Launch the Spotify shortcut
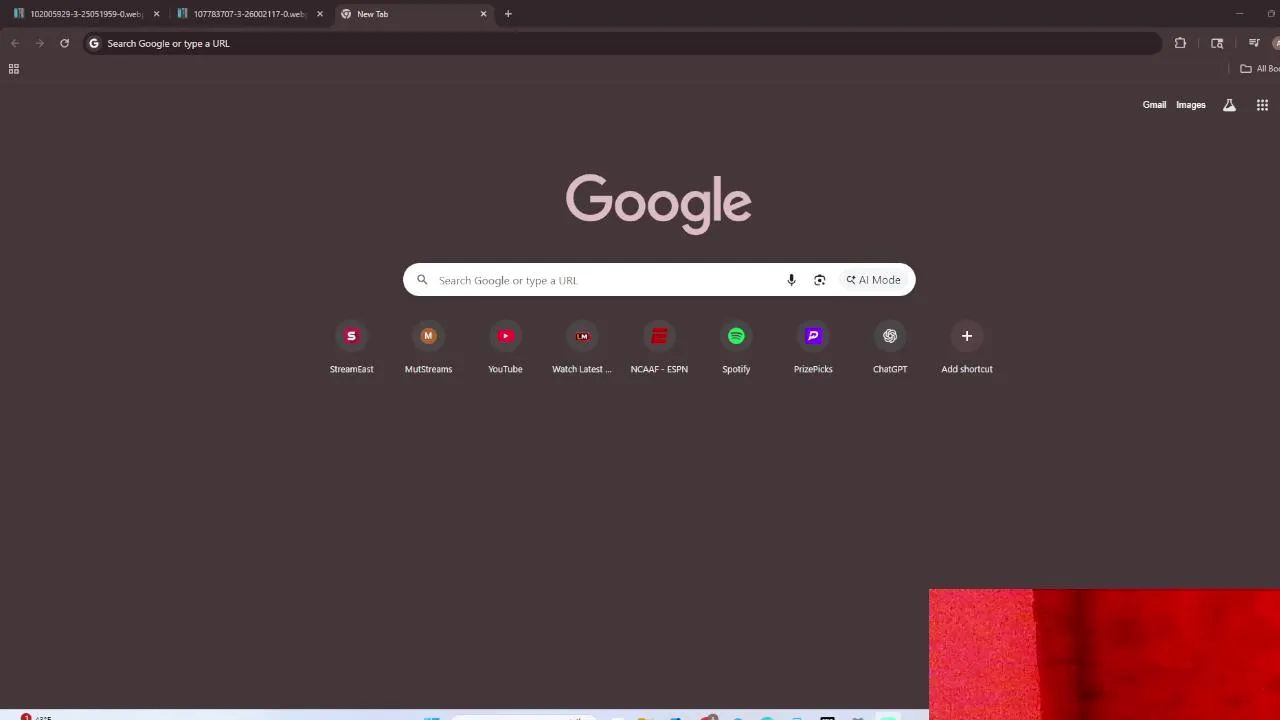 pos(736,347)
